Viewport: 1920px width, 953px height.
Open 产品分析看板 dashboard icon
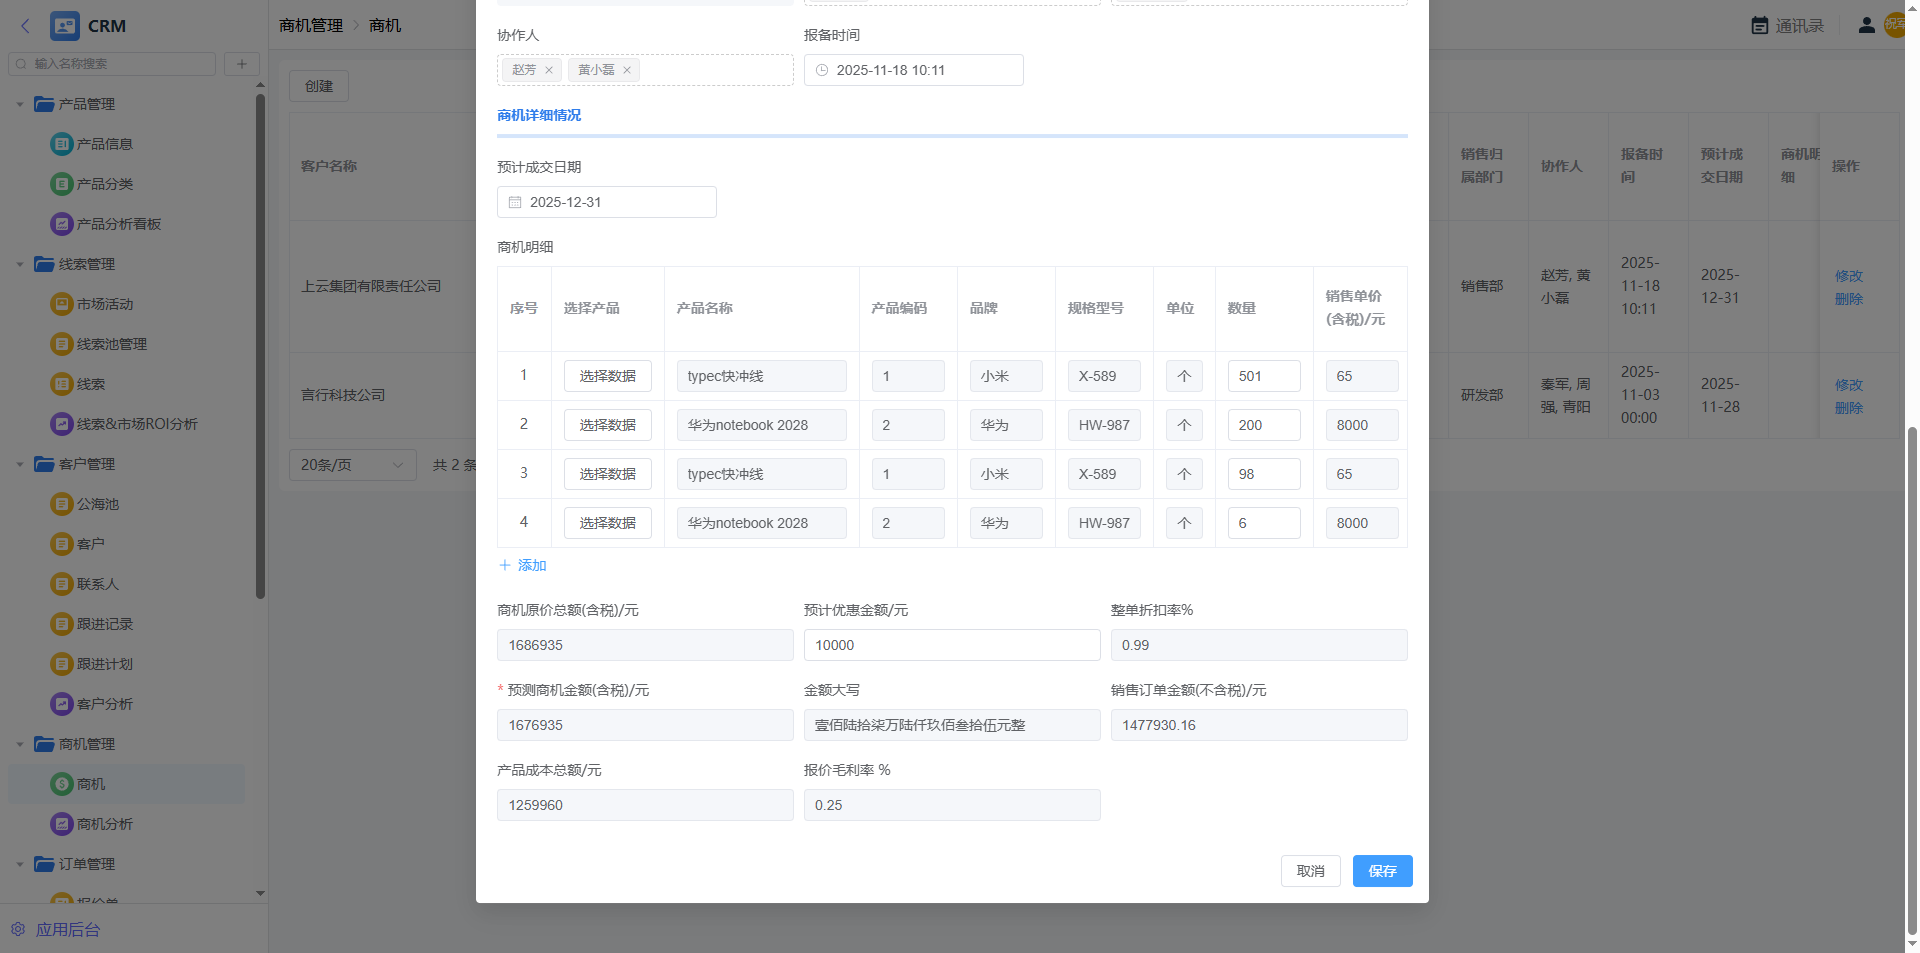click(x=61, y=224)
